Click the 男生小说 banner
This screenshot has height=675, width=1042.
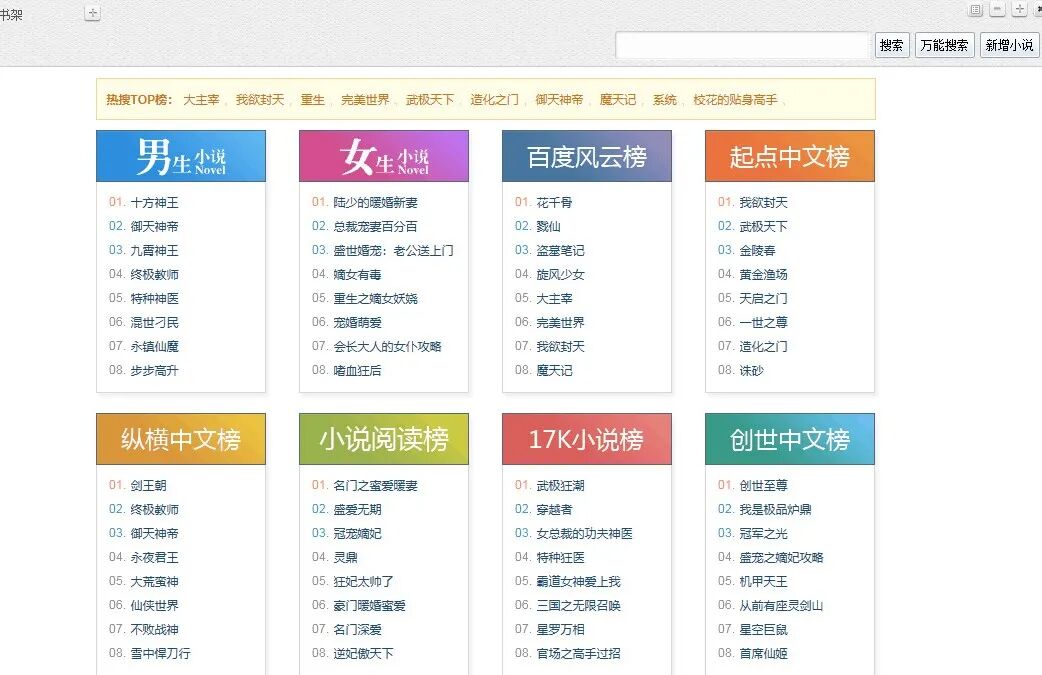click(x=181, y=156)
